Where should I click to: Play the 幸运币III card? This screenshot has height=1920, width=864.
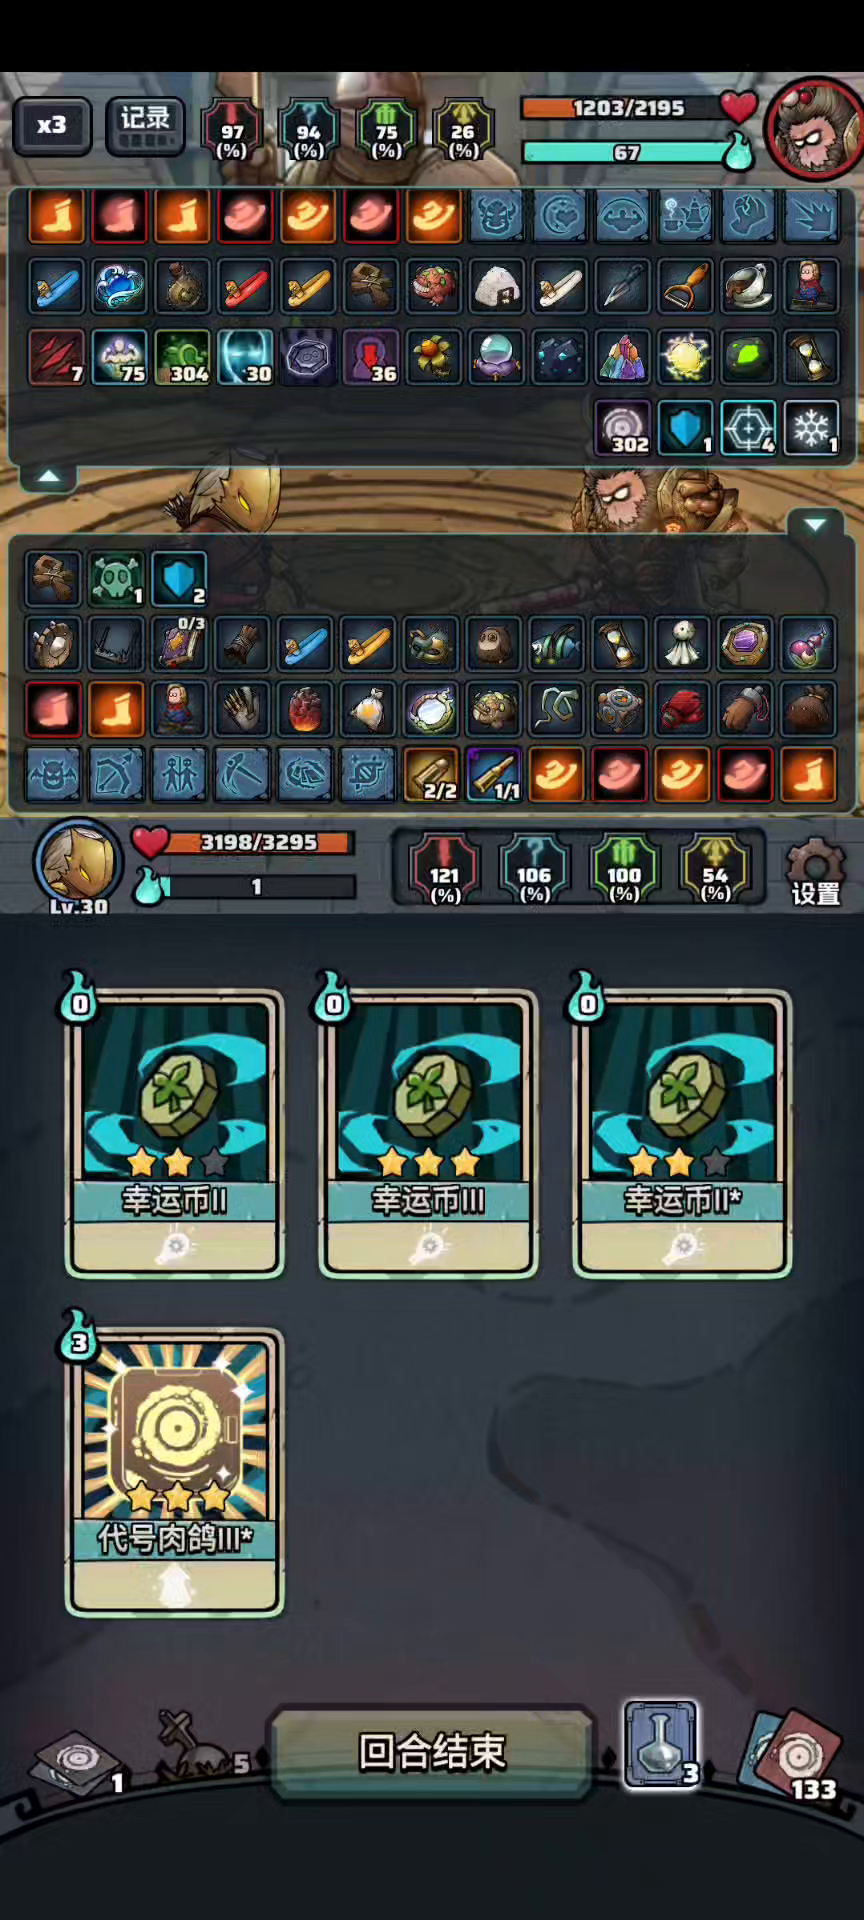point(428,1133)
